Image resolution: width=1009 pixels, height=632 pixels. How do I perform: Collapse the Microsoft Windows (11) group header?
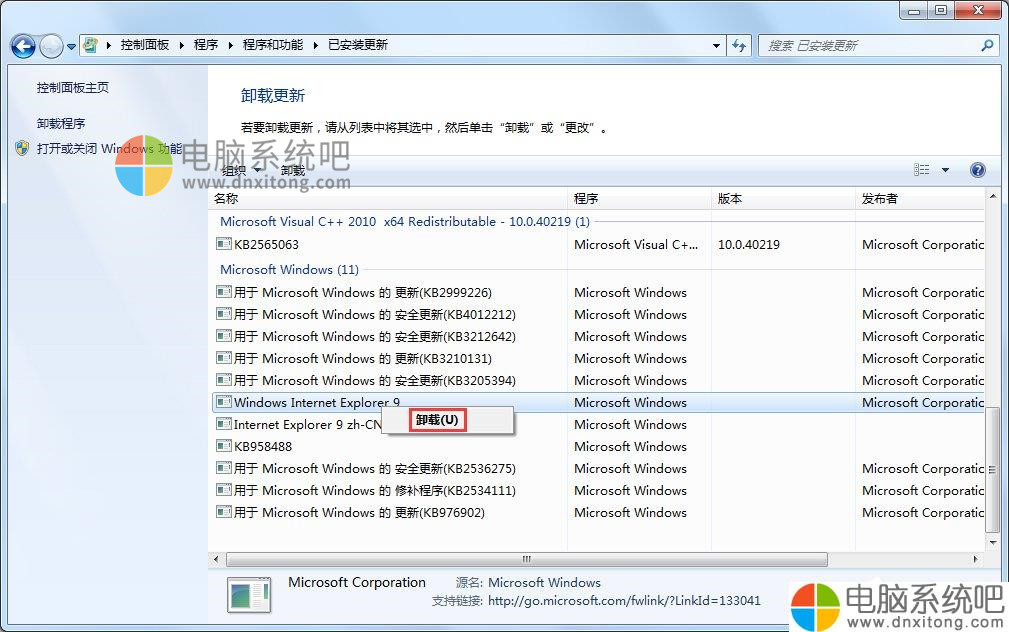pos(289,270)
